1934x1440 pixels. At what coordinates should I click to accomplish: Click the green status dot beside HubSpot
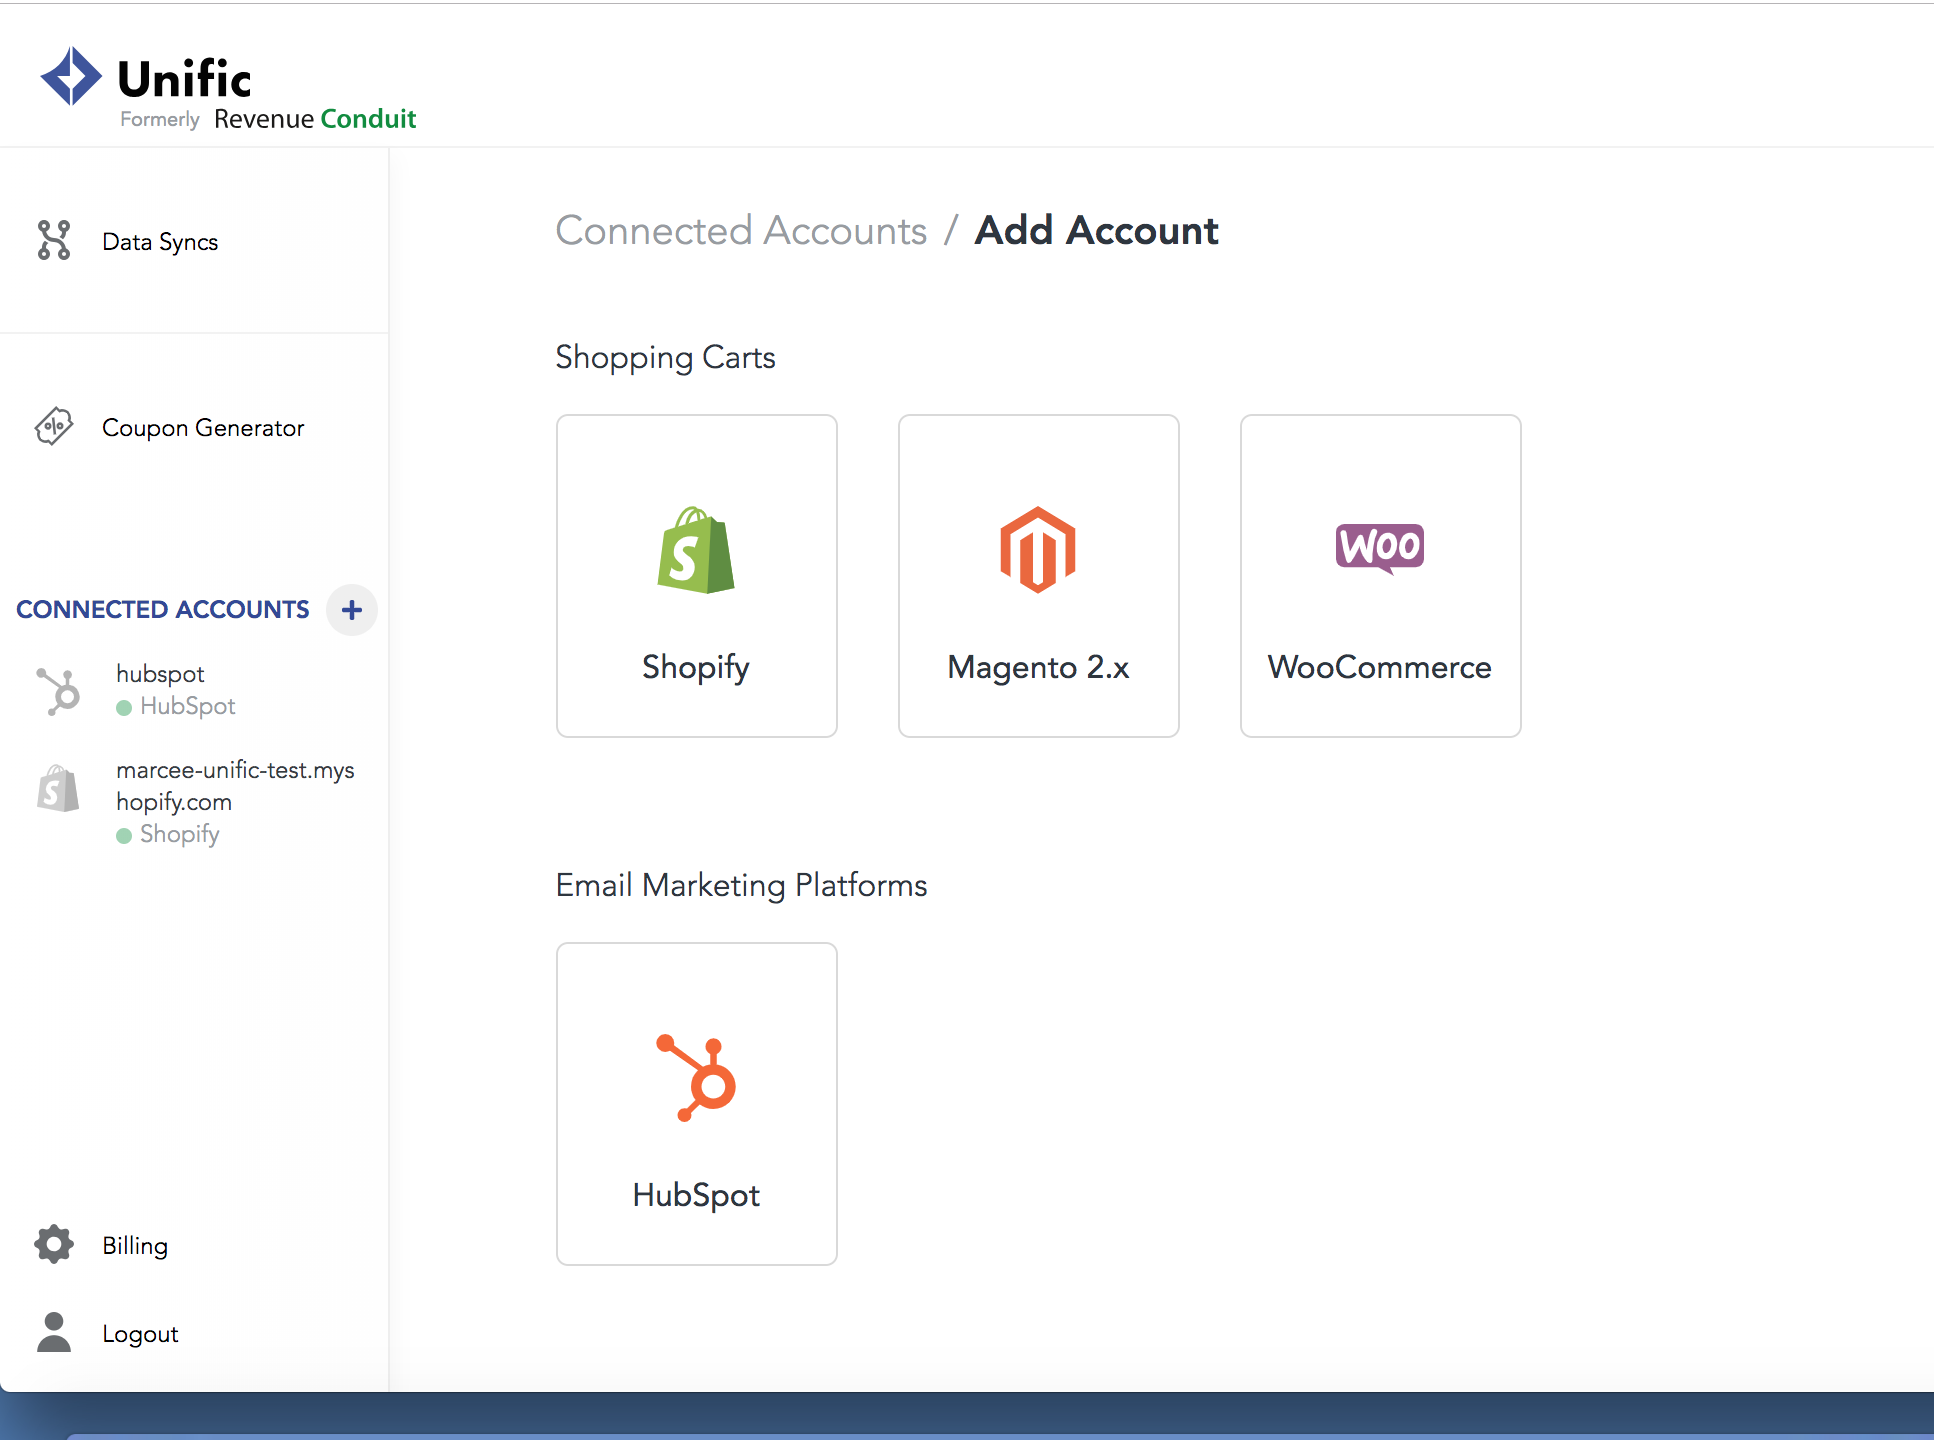coord(124,708)
